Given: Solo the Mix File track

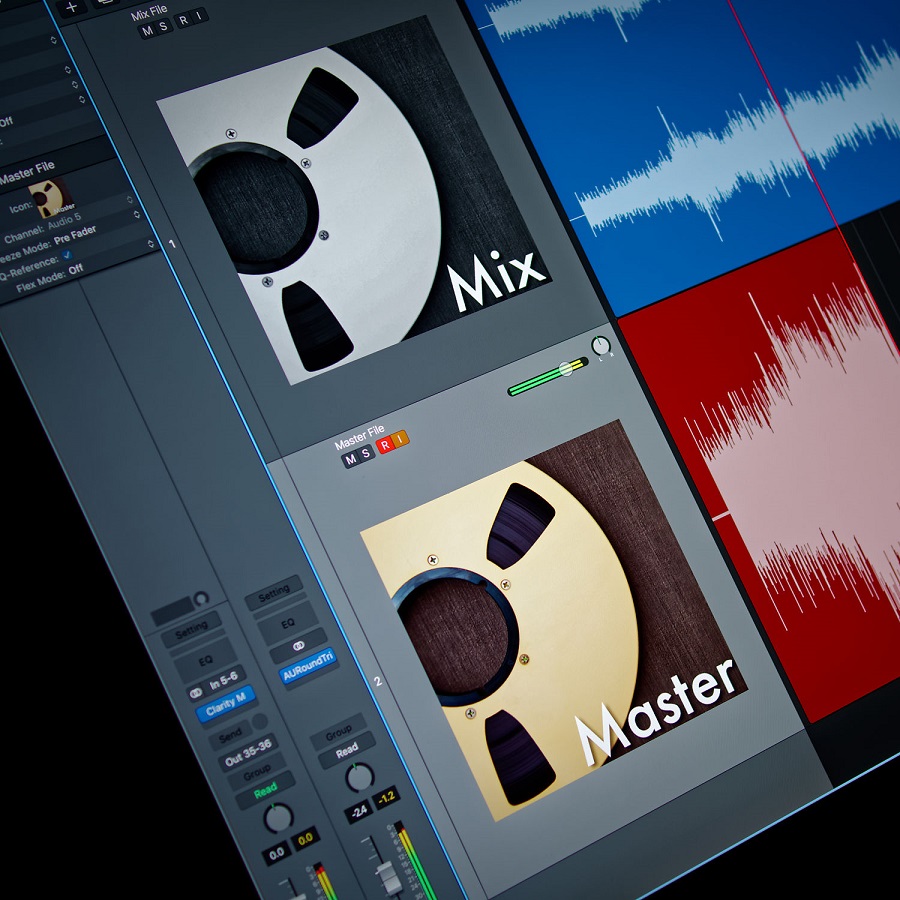Looking at the screenshot, I should pyautogui.click(x=163, y=26).
